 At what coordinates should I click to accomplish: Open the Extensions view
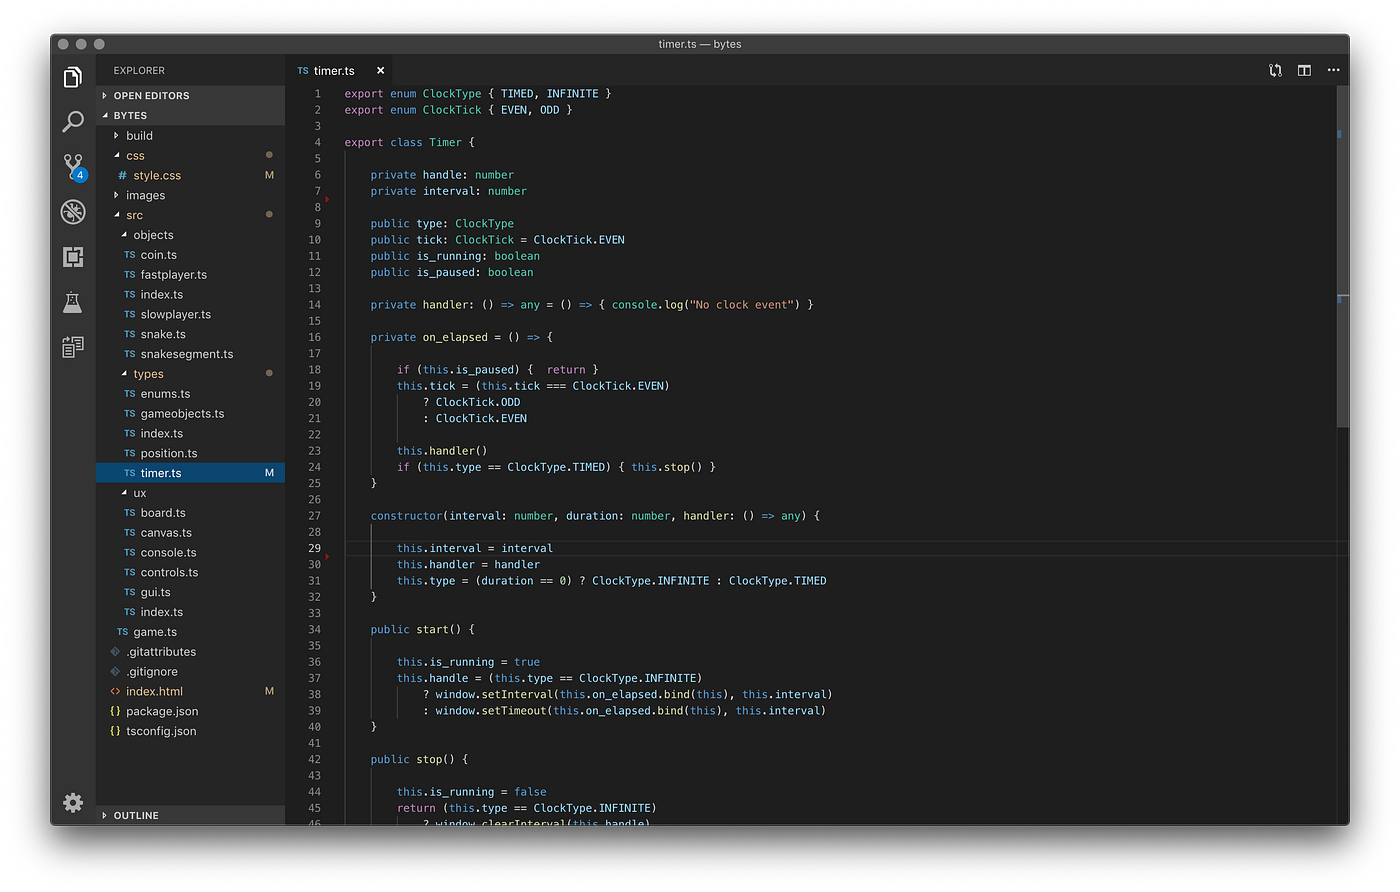(x=72, y=257)
